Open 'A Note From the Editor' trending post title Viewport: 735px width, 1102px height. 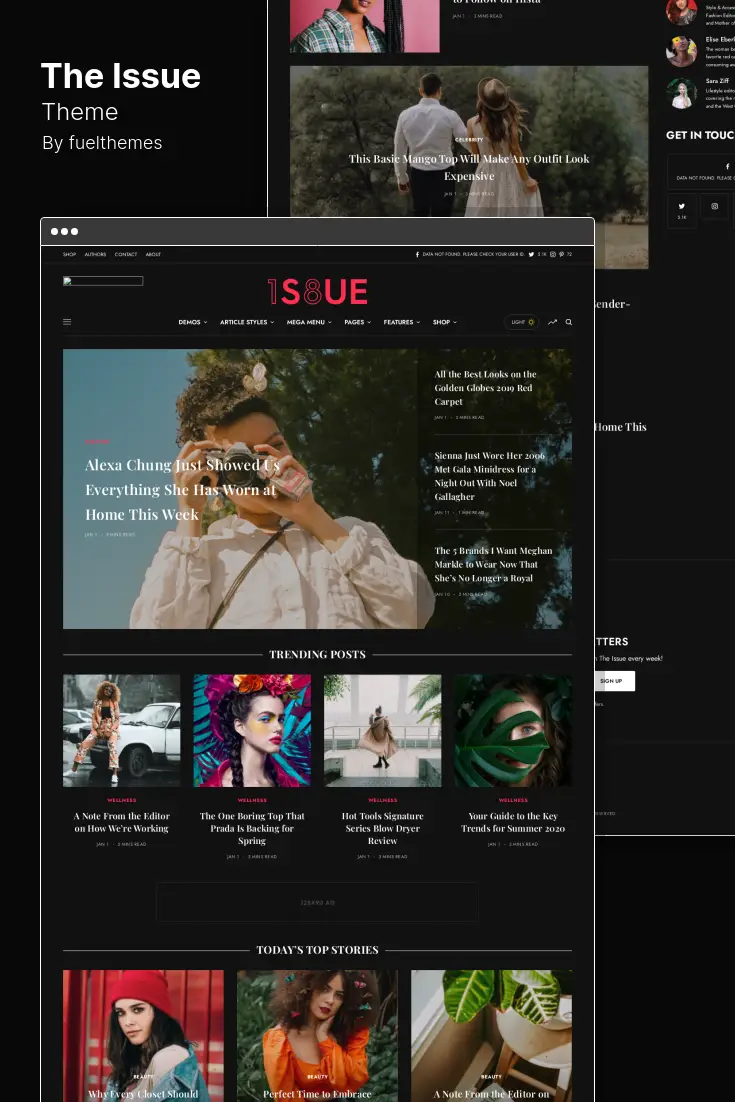pos(122,822)
